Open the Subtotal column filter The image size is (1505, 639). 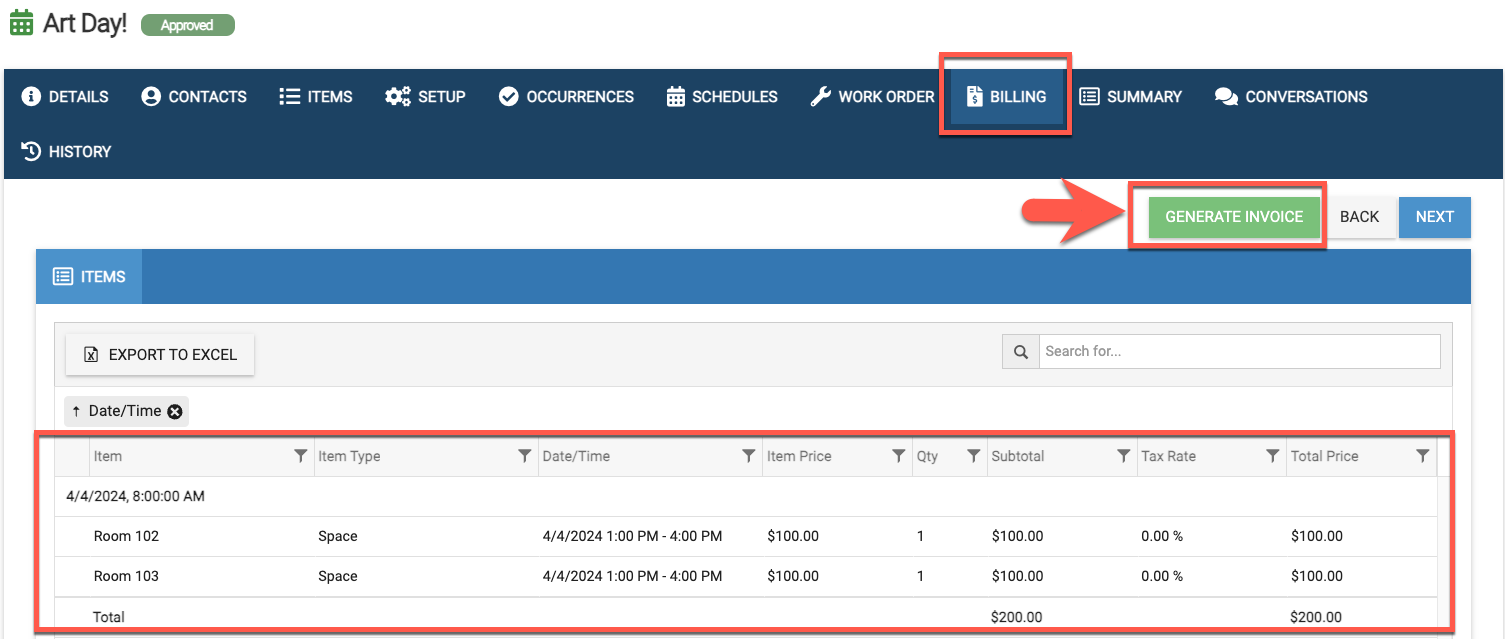[x=1123, y=456]
